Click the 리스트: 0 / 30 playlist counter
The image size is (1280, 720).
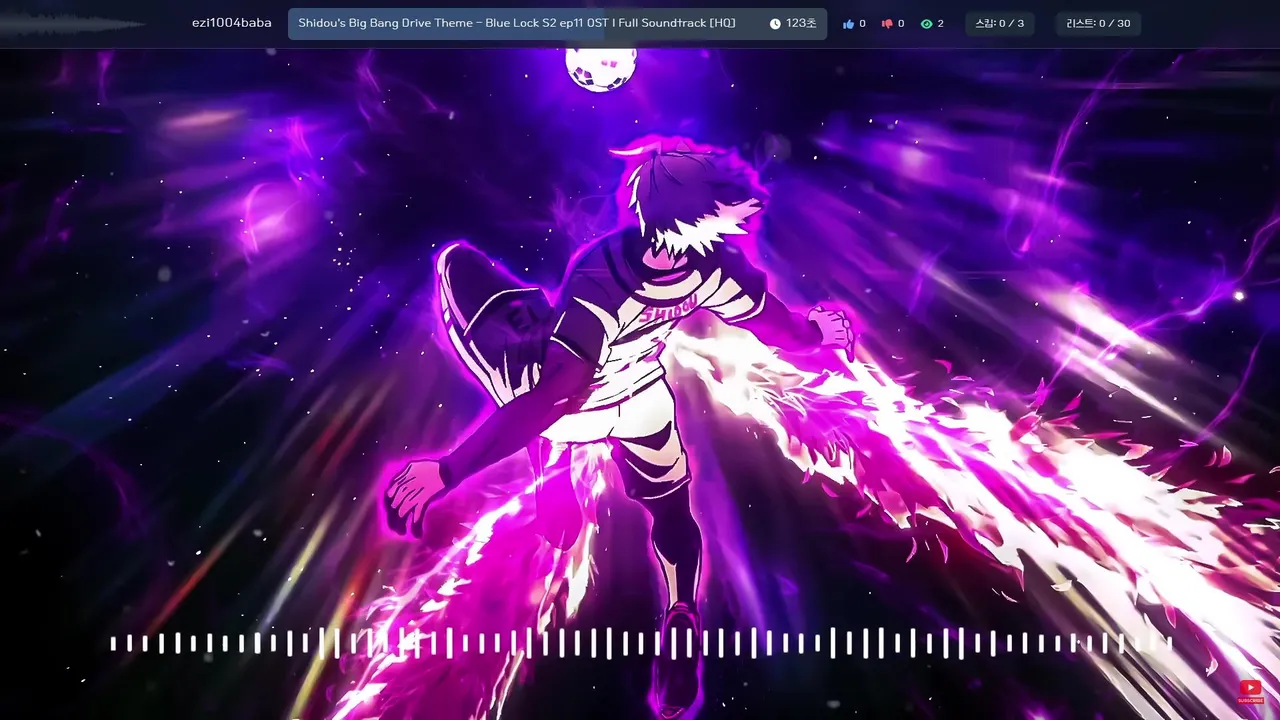coord(1098,23)
